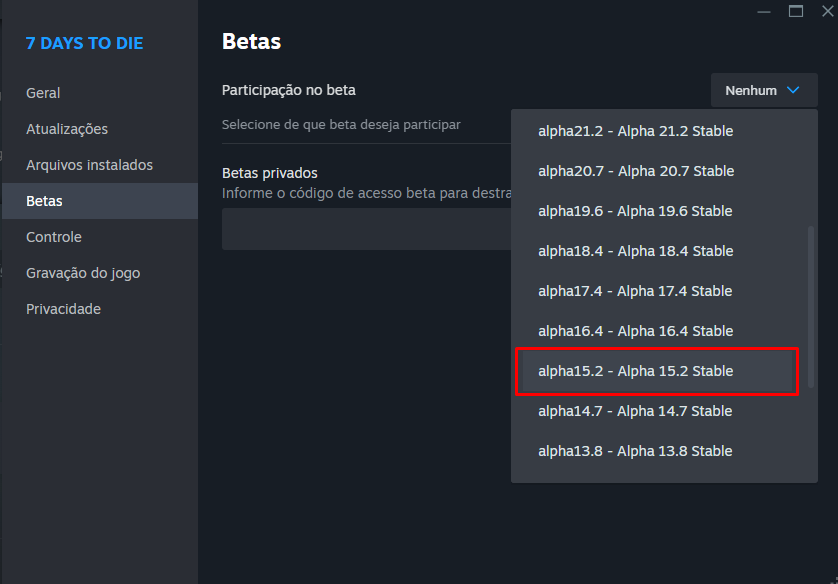Maximize the properties window
The height and width of the screenshot is (584, 838).
pyautogui.click(x=796, y=11)
